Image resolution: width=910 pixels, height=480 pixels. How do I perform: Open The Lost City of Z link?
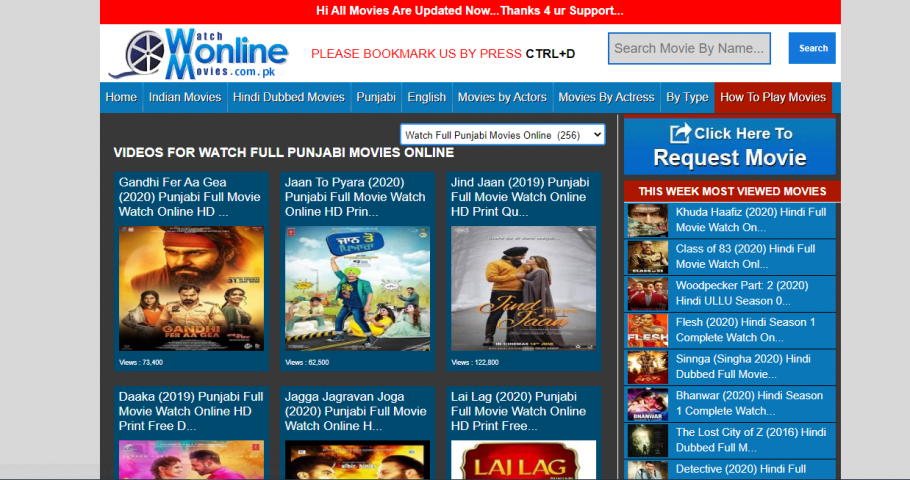point(750,439)
